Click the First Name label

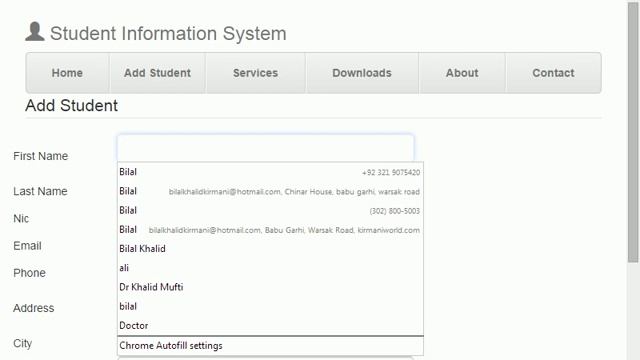(x=40, y=156)
